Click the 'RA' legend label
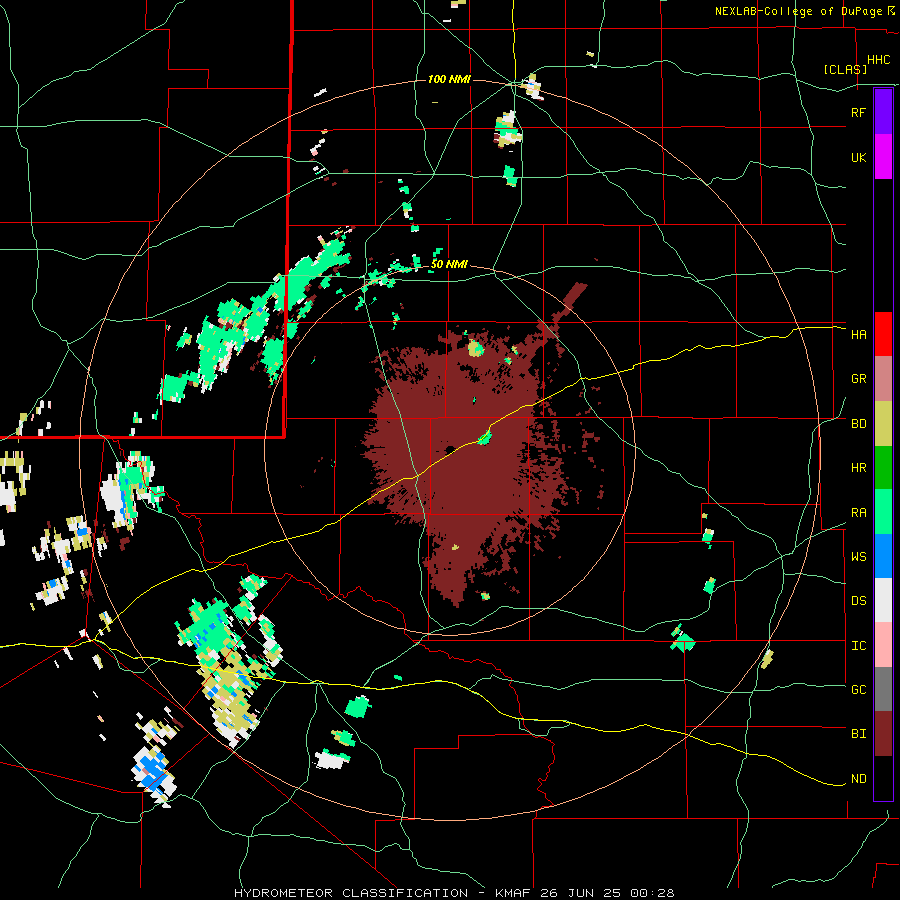Viewport: 900px width, 900px height. click(x=859, y=513)
